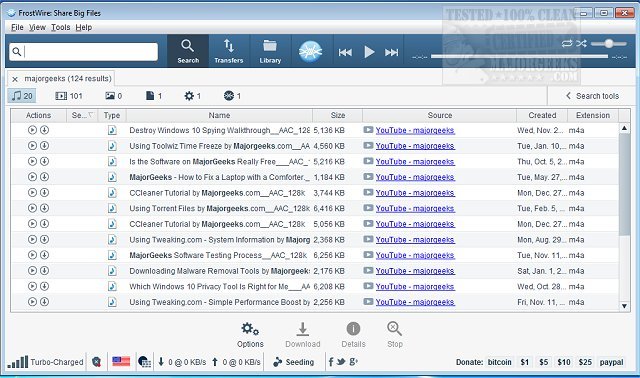Click scrollbar down arrow in results

[x=624, y=306]
